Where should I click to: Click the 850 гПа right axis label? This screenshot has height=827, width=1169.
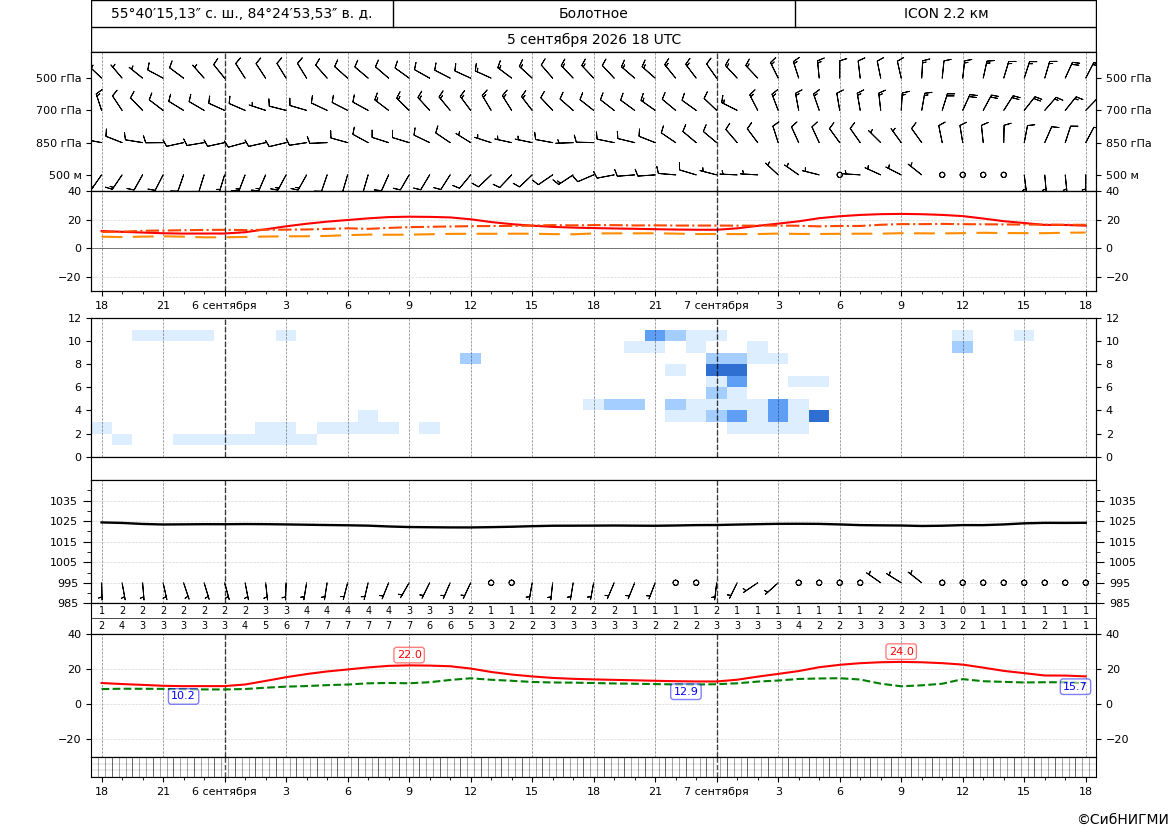click(x=1128, y=143)
